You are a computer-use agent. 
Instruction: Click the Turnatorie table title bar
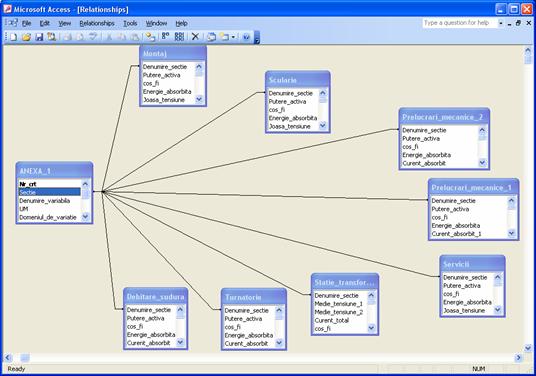coord(254,297)
